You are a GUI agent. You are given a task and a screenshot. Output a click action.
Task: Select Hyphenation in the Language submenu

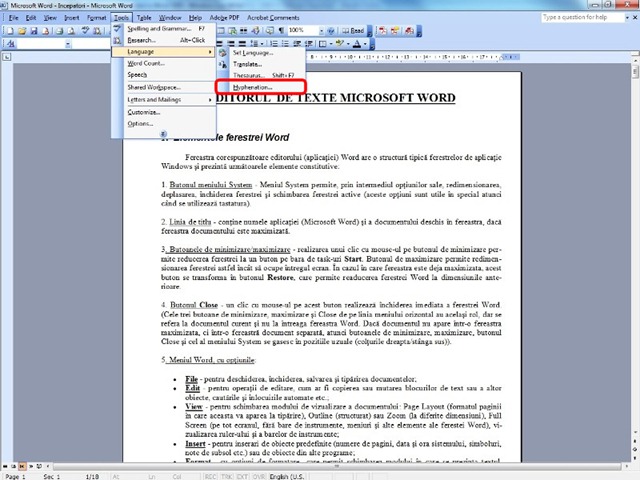(261, 87)
